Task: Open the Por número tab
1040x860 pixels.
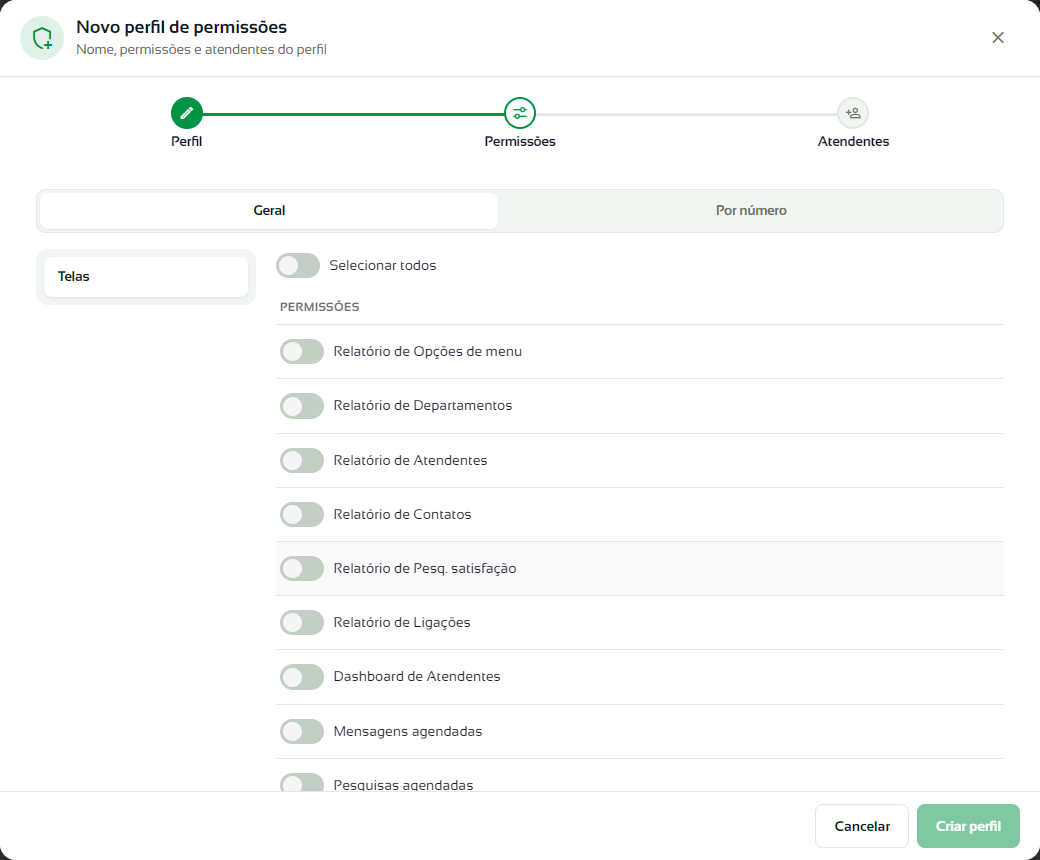Action: (x=751, y=211)
